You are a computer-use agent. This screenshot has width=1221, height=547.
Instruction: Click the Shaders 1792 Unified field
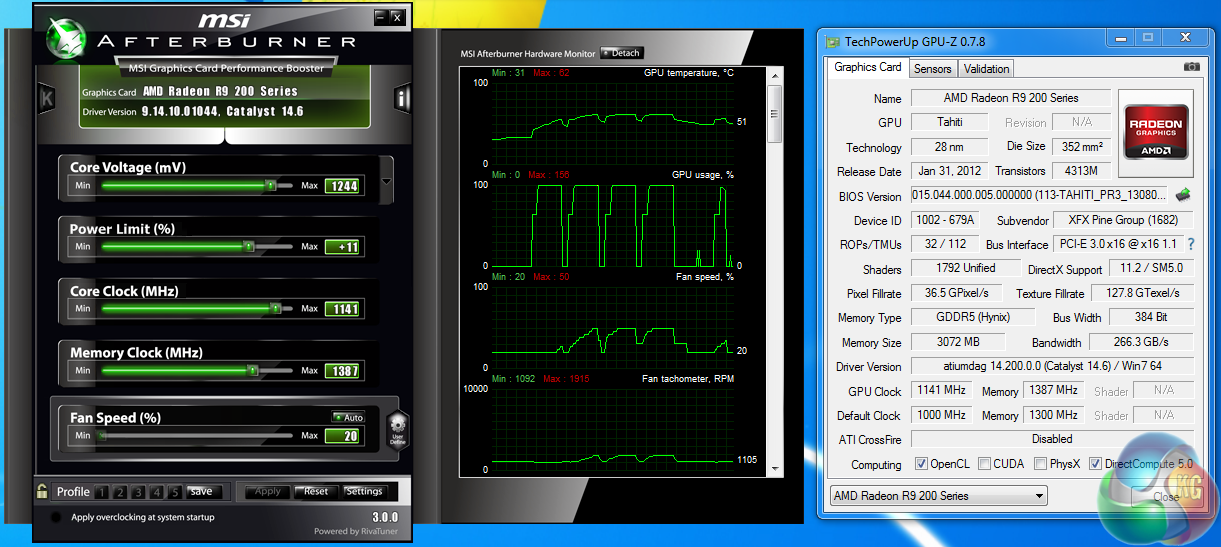click(966, 268)
